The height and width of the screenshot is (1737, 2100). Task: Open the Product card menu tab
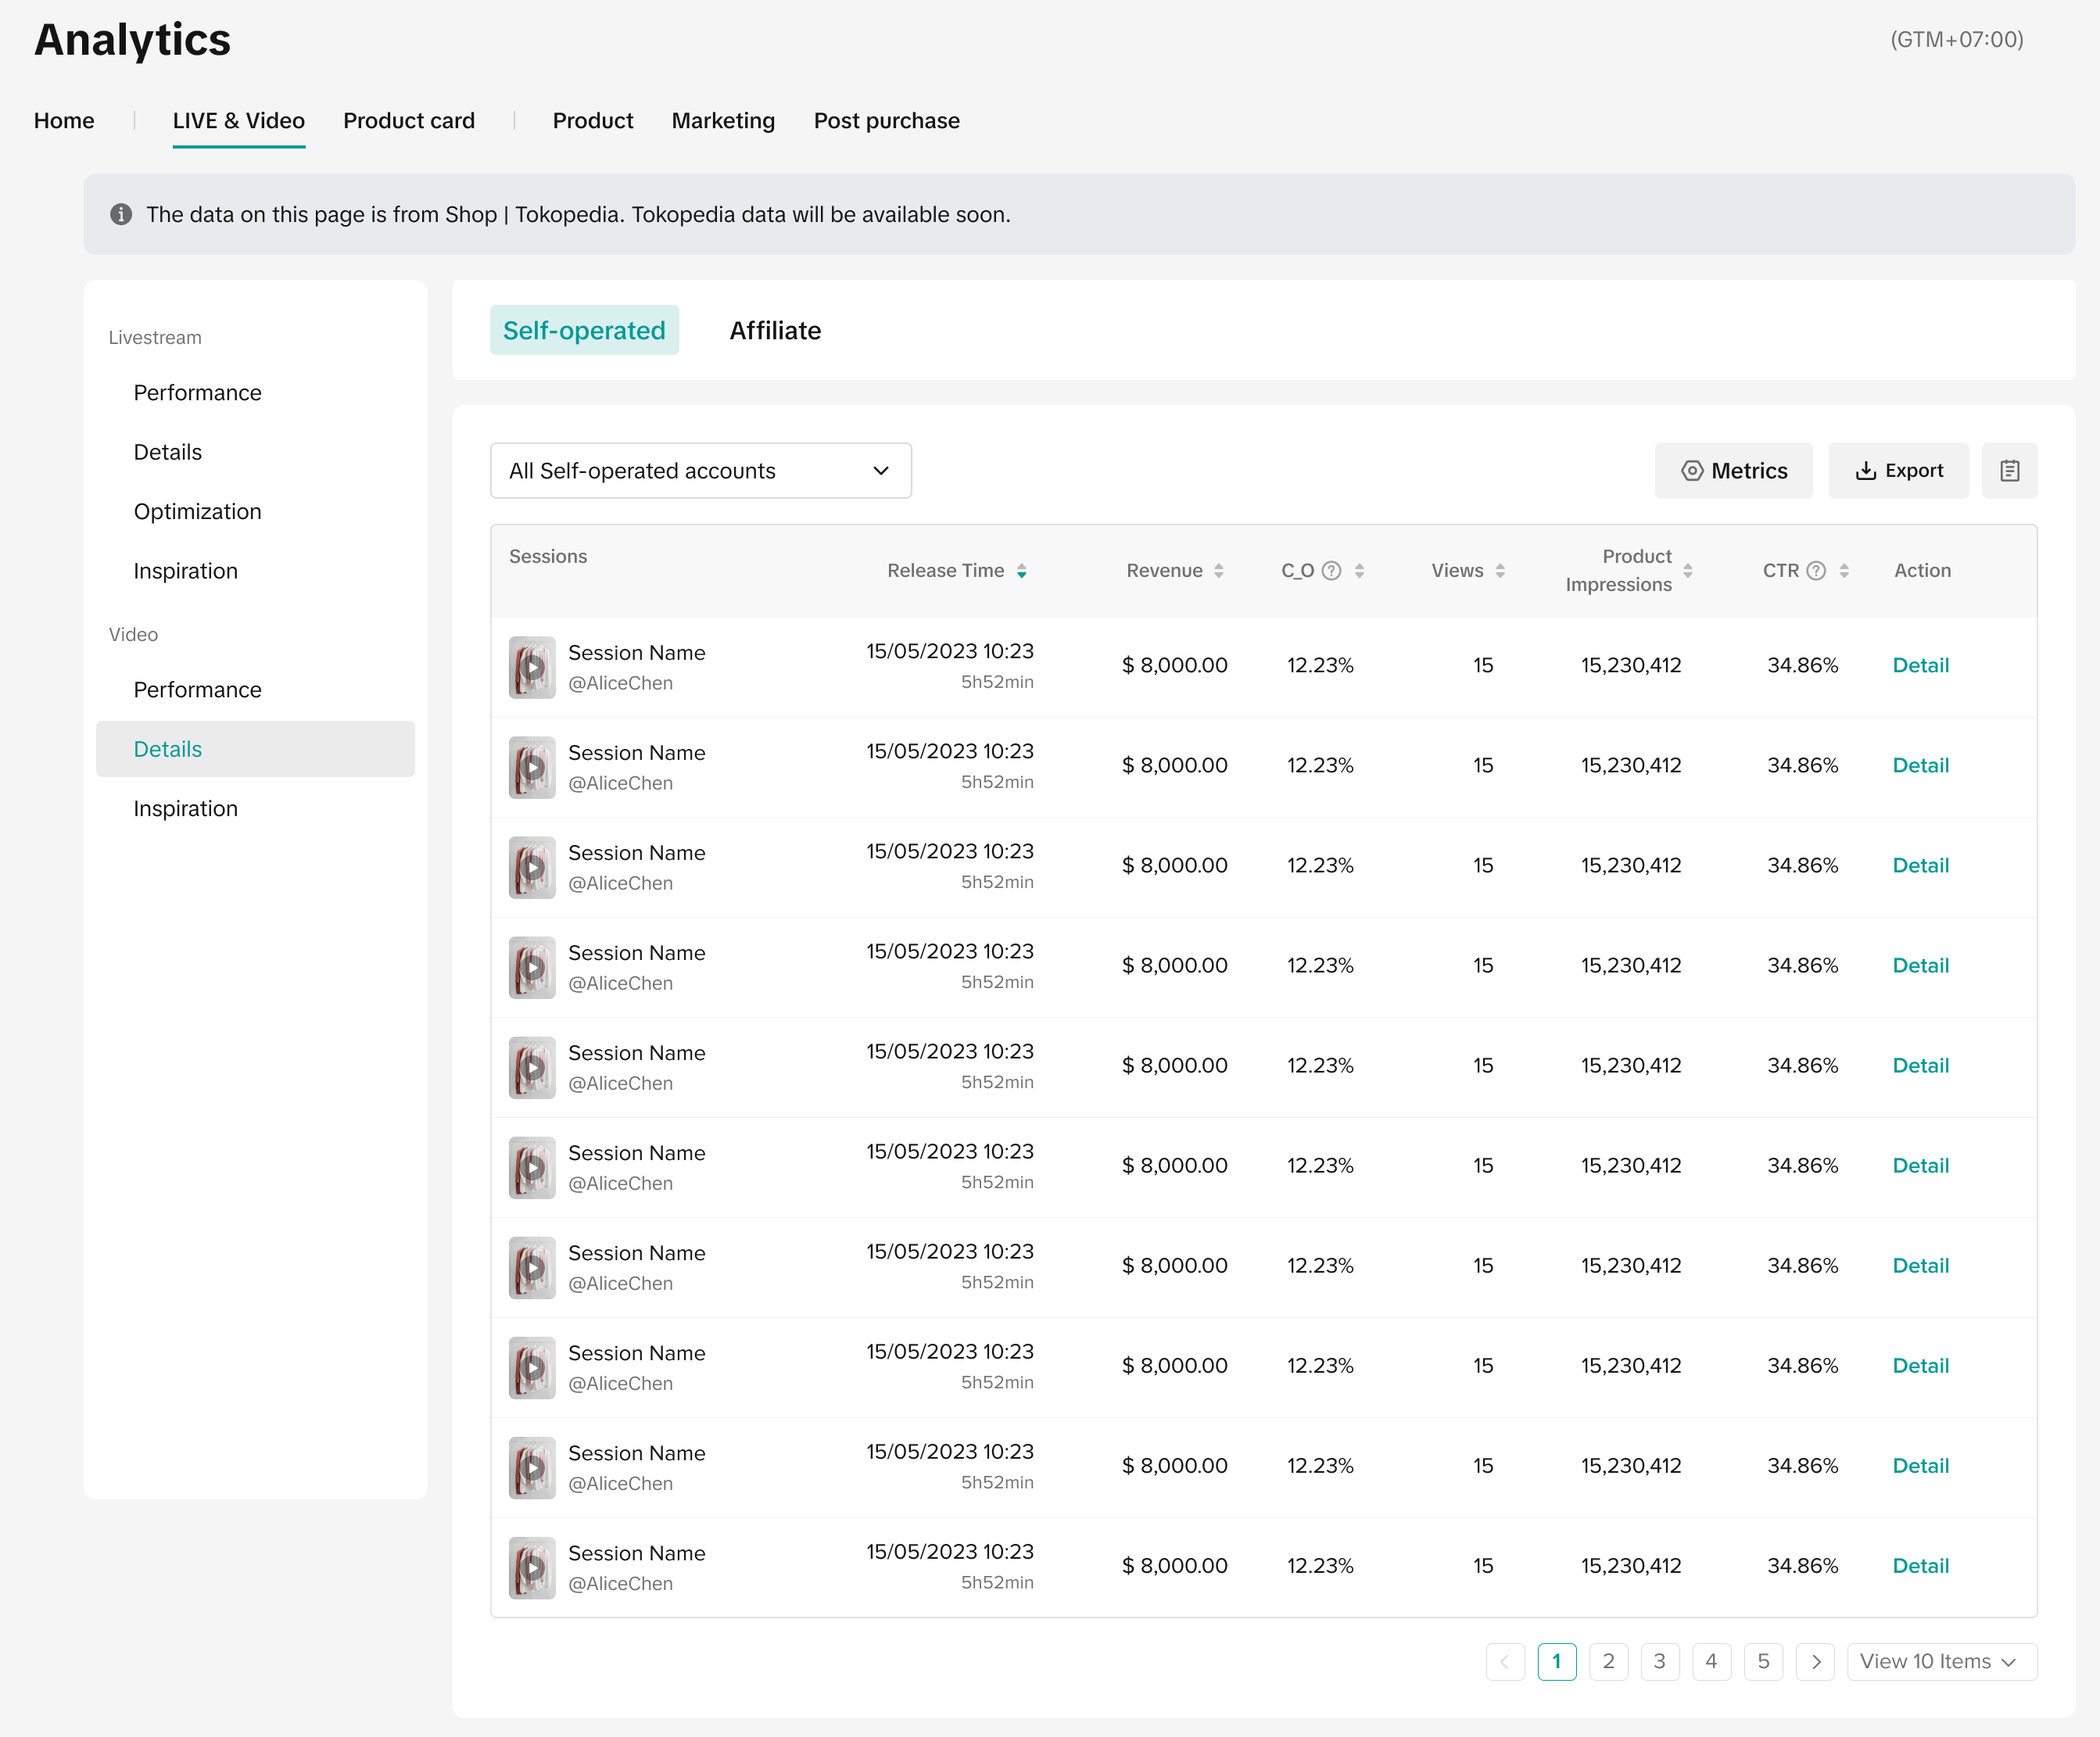tap(409, 121)
